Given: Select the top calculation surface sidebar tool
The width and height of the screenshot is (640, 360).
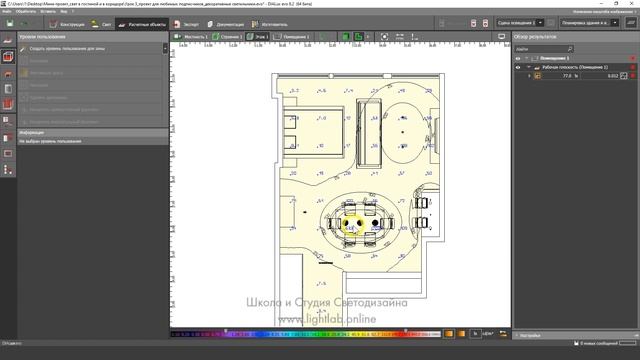Looking at the screenshot, I should [x=8, y=40].
